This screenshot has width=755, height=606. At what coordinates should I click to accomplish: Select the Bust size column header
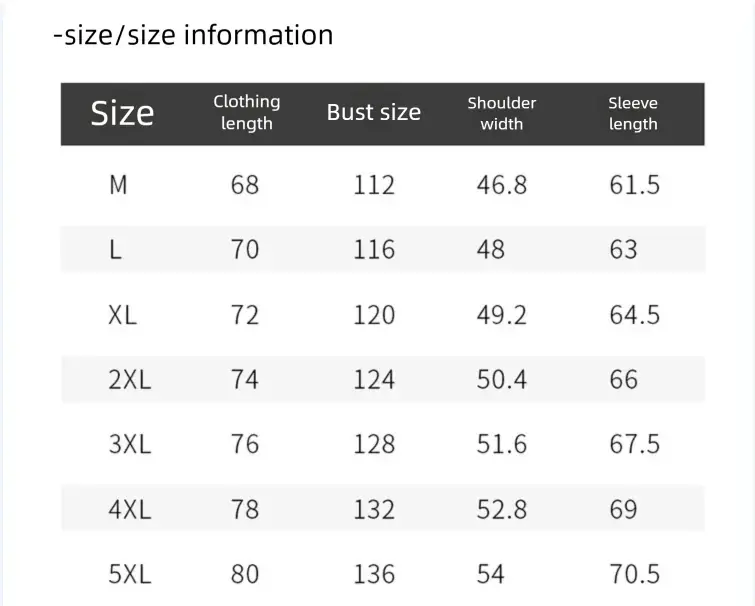click(x=373, y=113)
